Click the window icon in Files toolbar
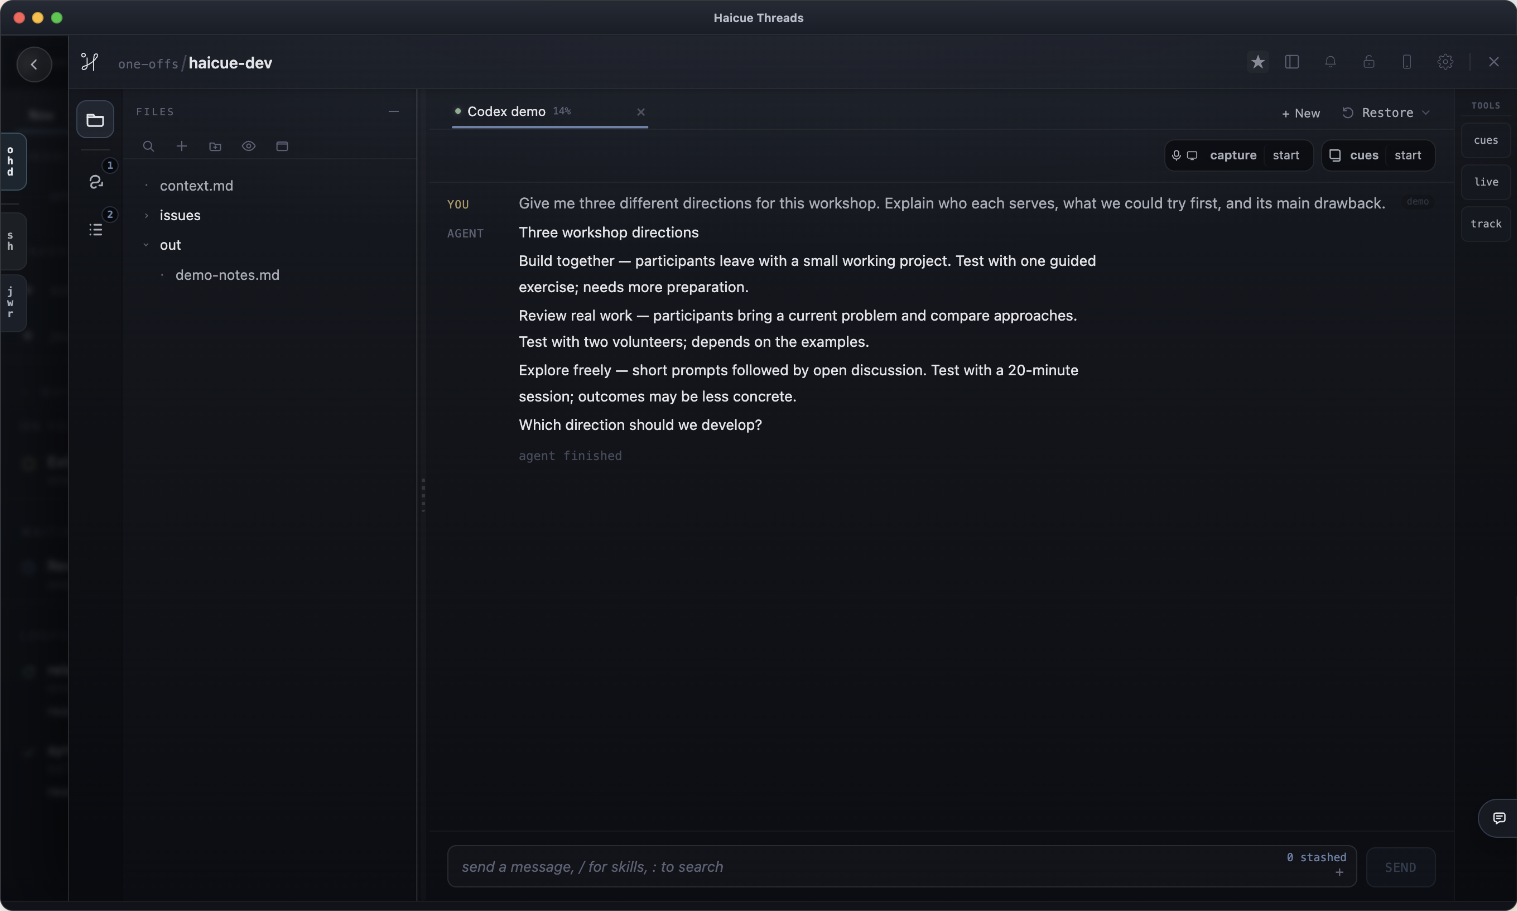This screenshot has width=1517, height=911. (x=282, y=146)
